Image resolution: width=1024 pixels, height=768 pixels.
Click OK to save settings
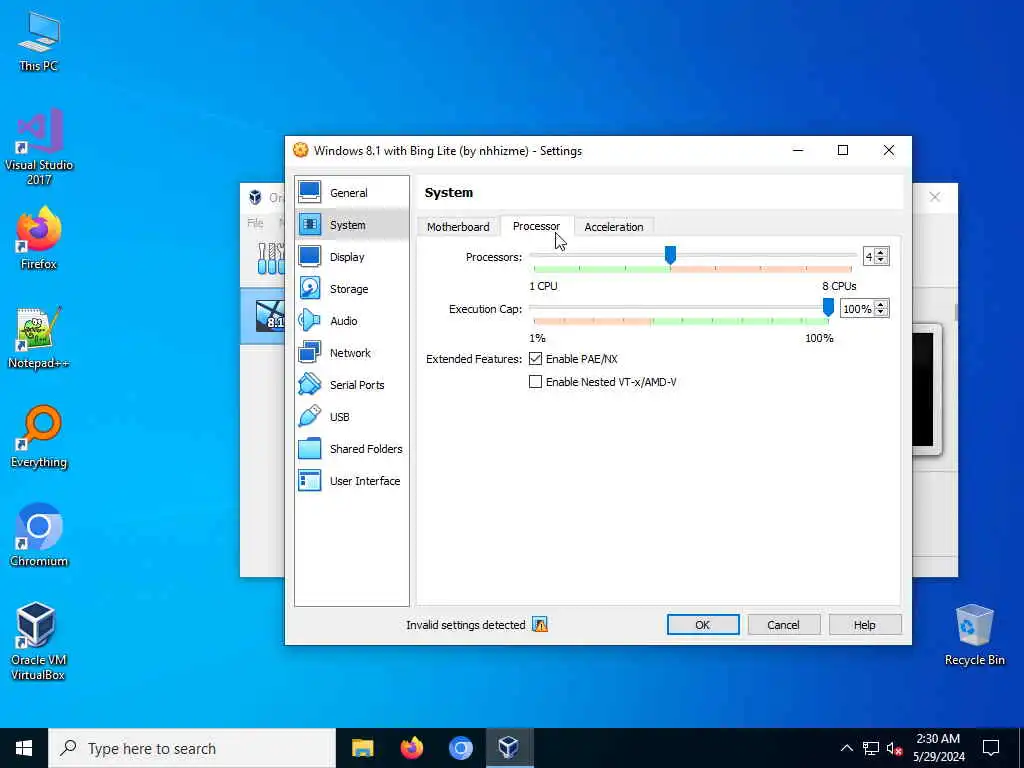703,625
